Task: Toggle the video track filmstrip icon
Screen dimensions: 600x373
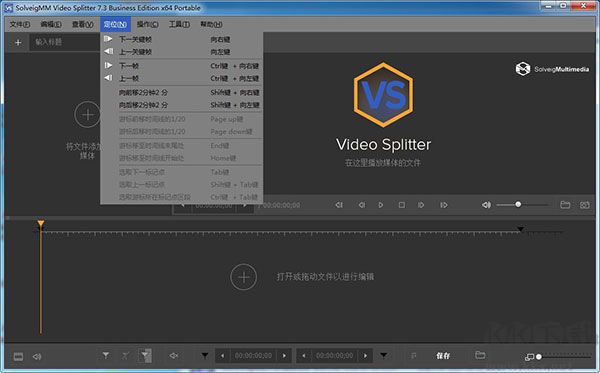Action: (18, 357)
